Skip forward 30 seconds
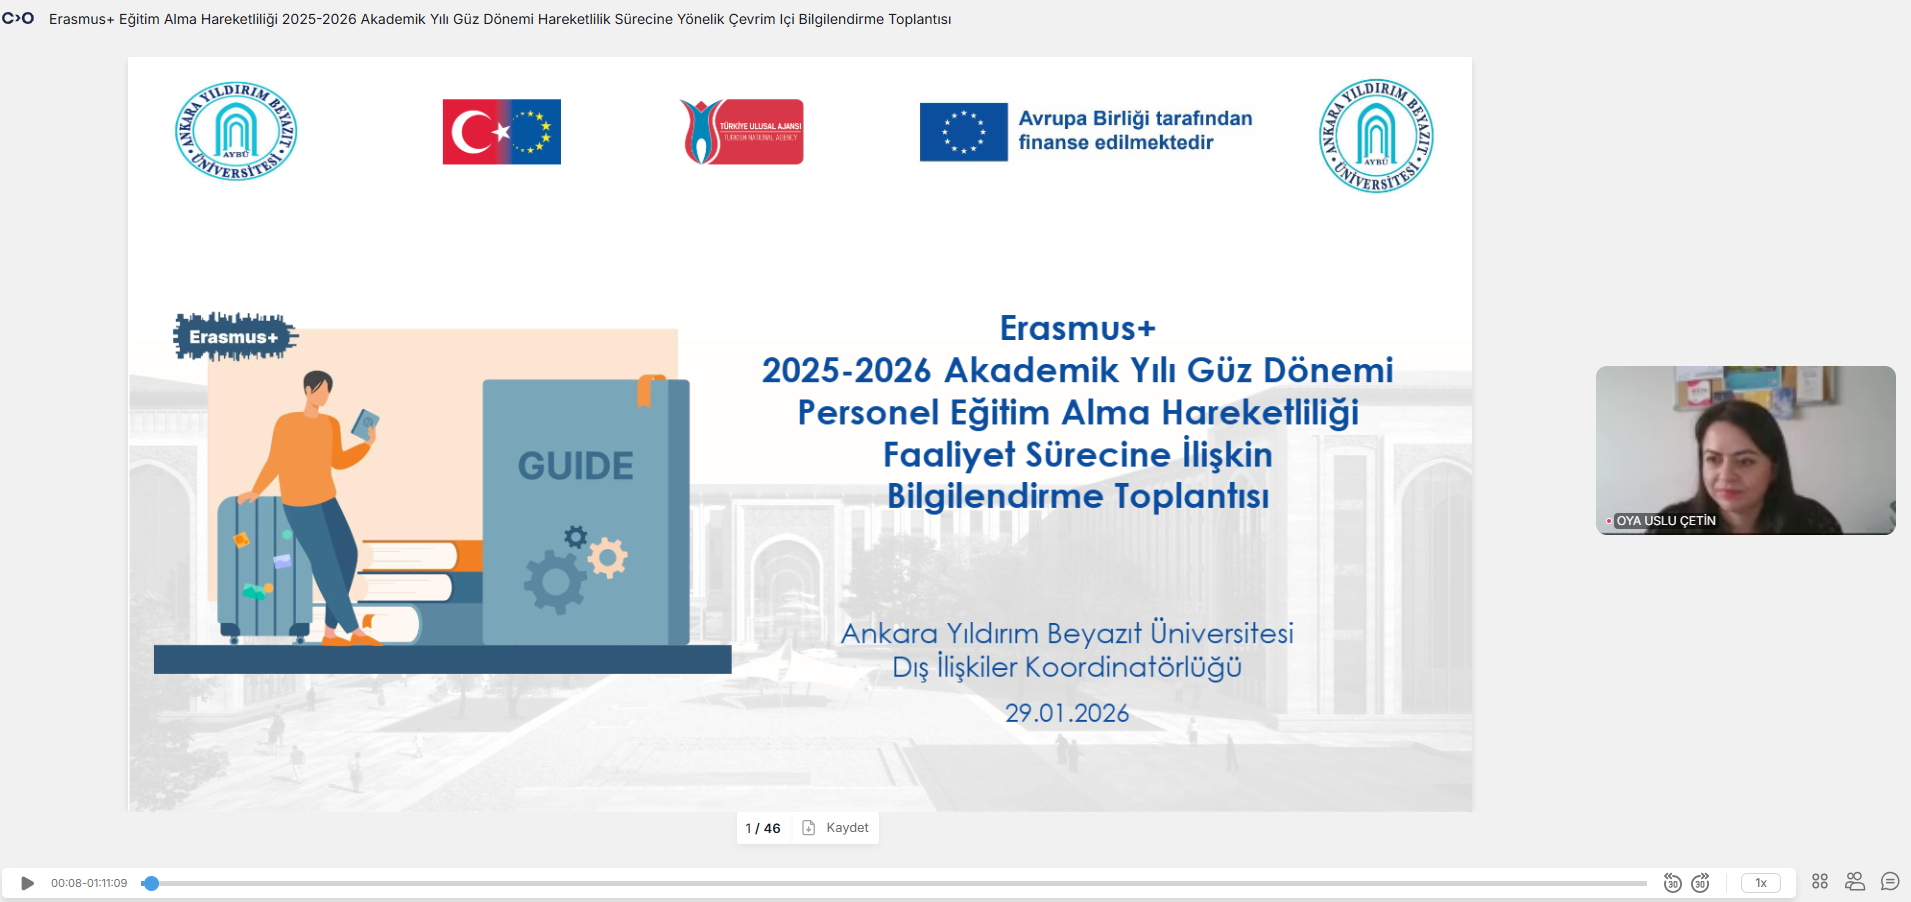The height and width of the screenshot is (902, 1911). coord(1702,883)
